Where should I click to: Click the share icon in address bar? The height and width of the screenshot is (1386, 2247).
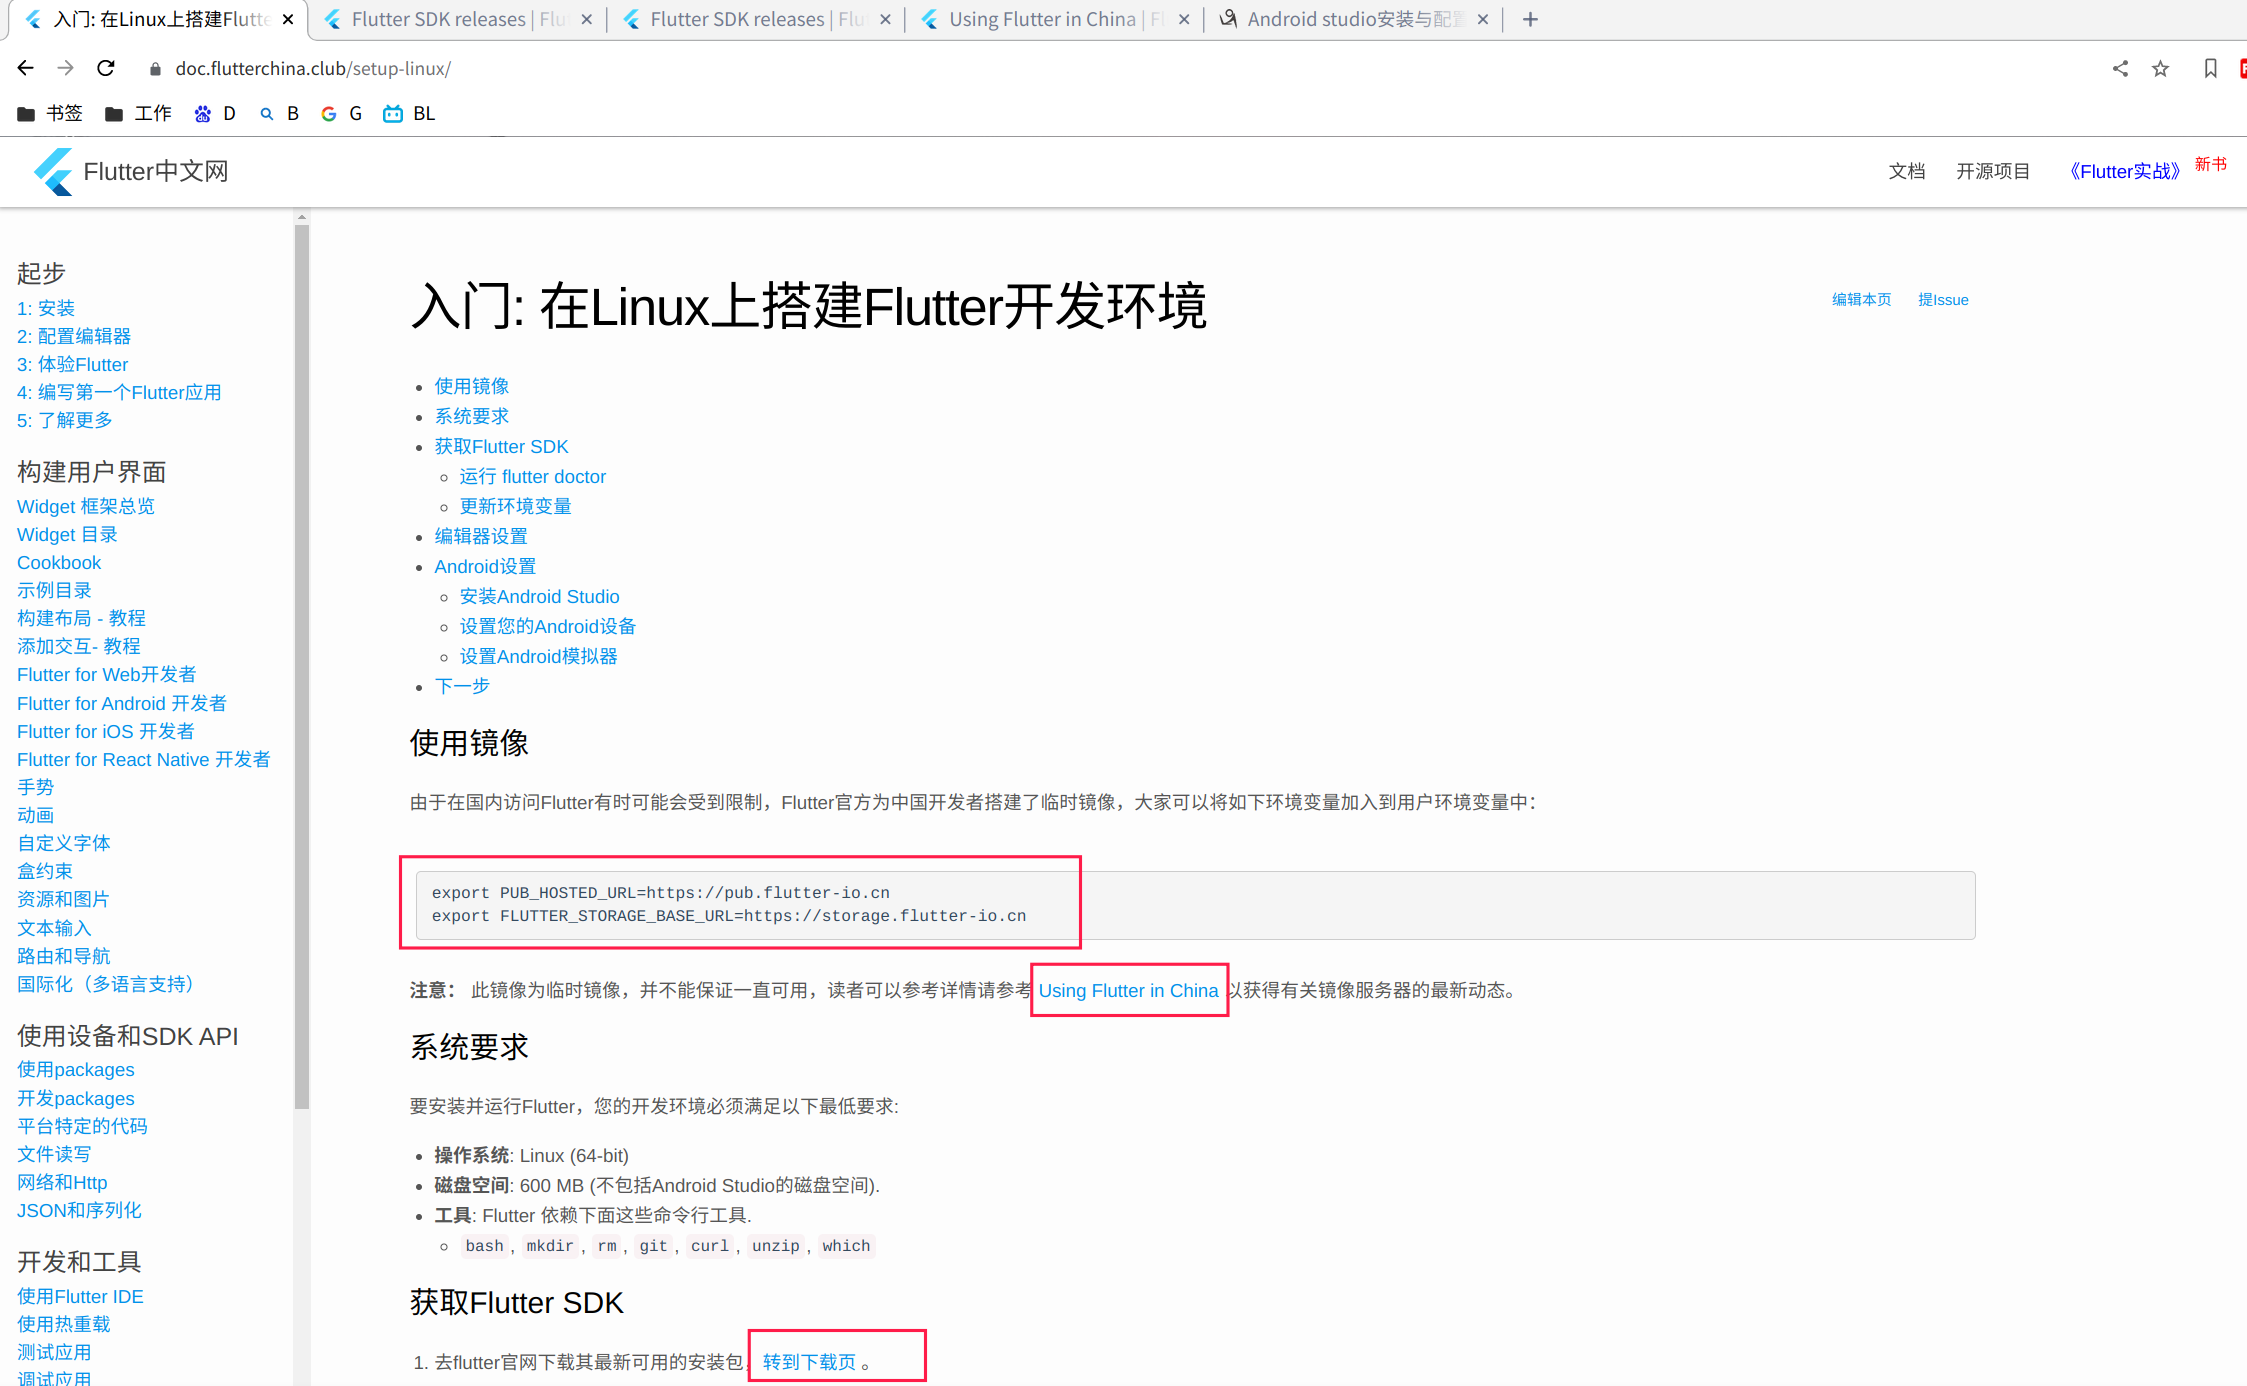pos(2120,68)
